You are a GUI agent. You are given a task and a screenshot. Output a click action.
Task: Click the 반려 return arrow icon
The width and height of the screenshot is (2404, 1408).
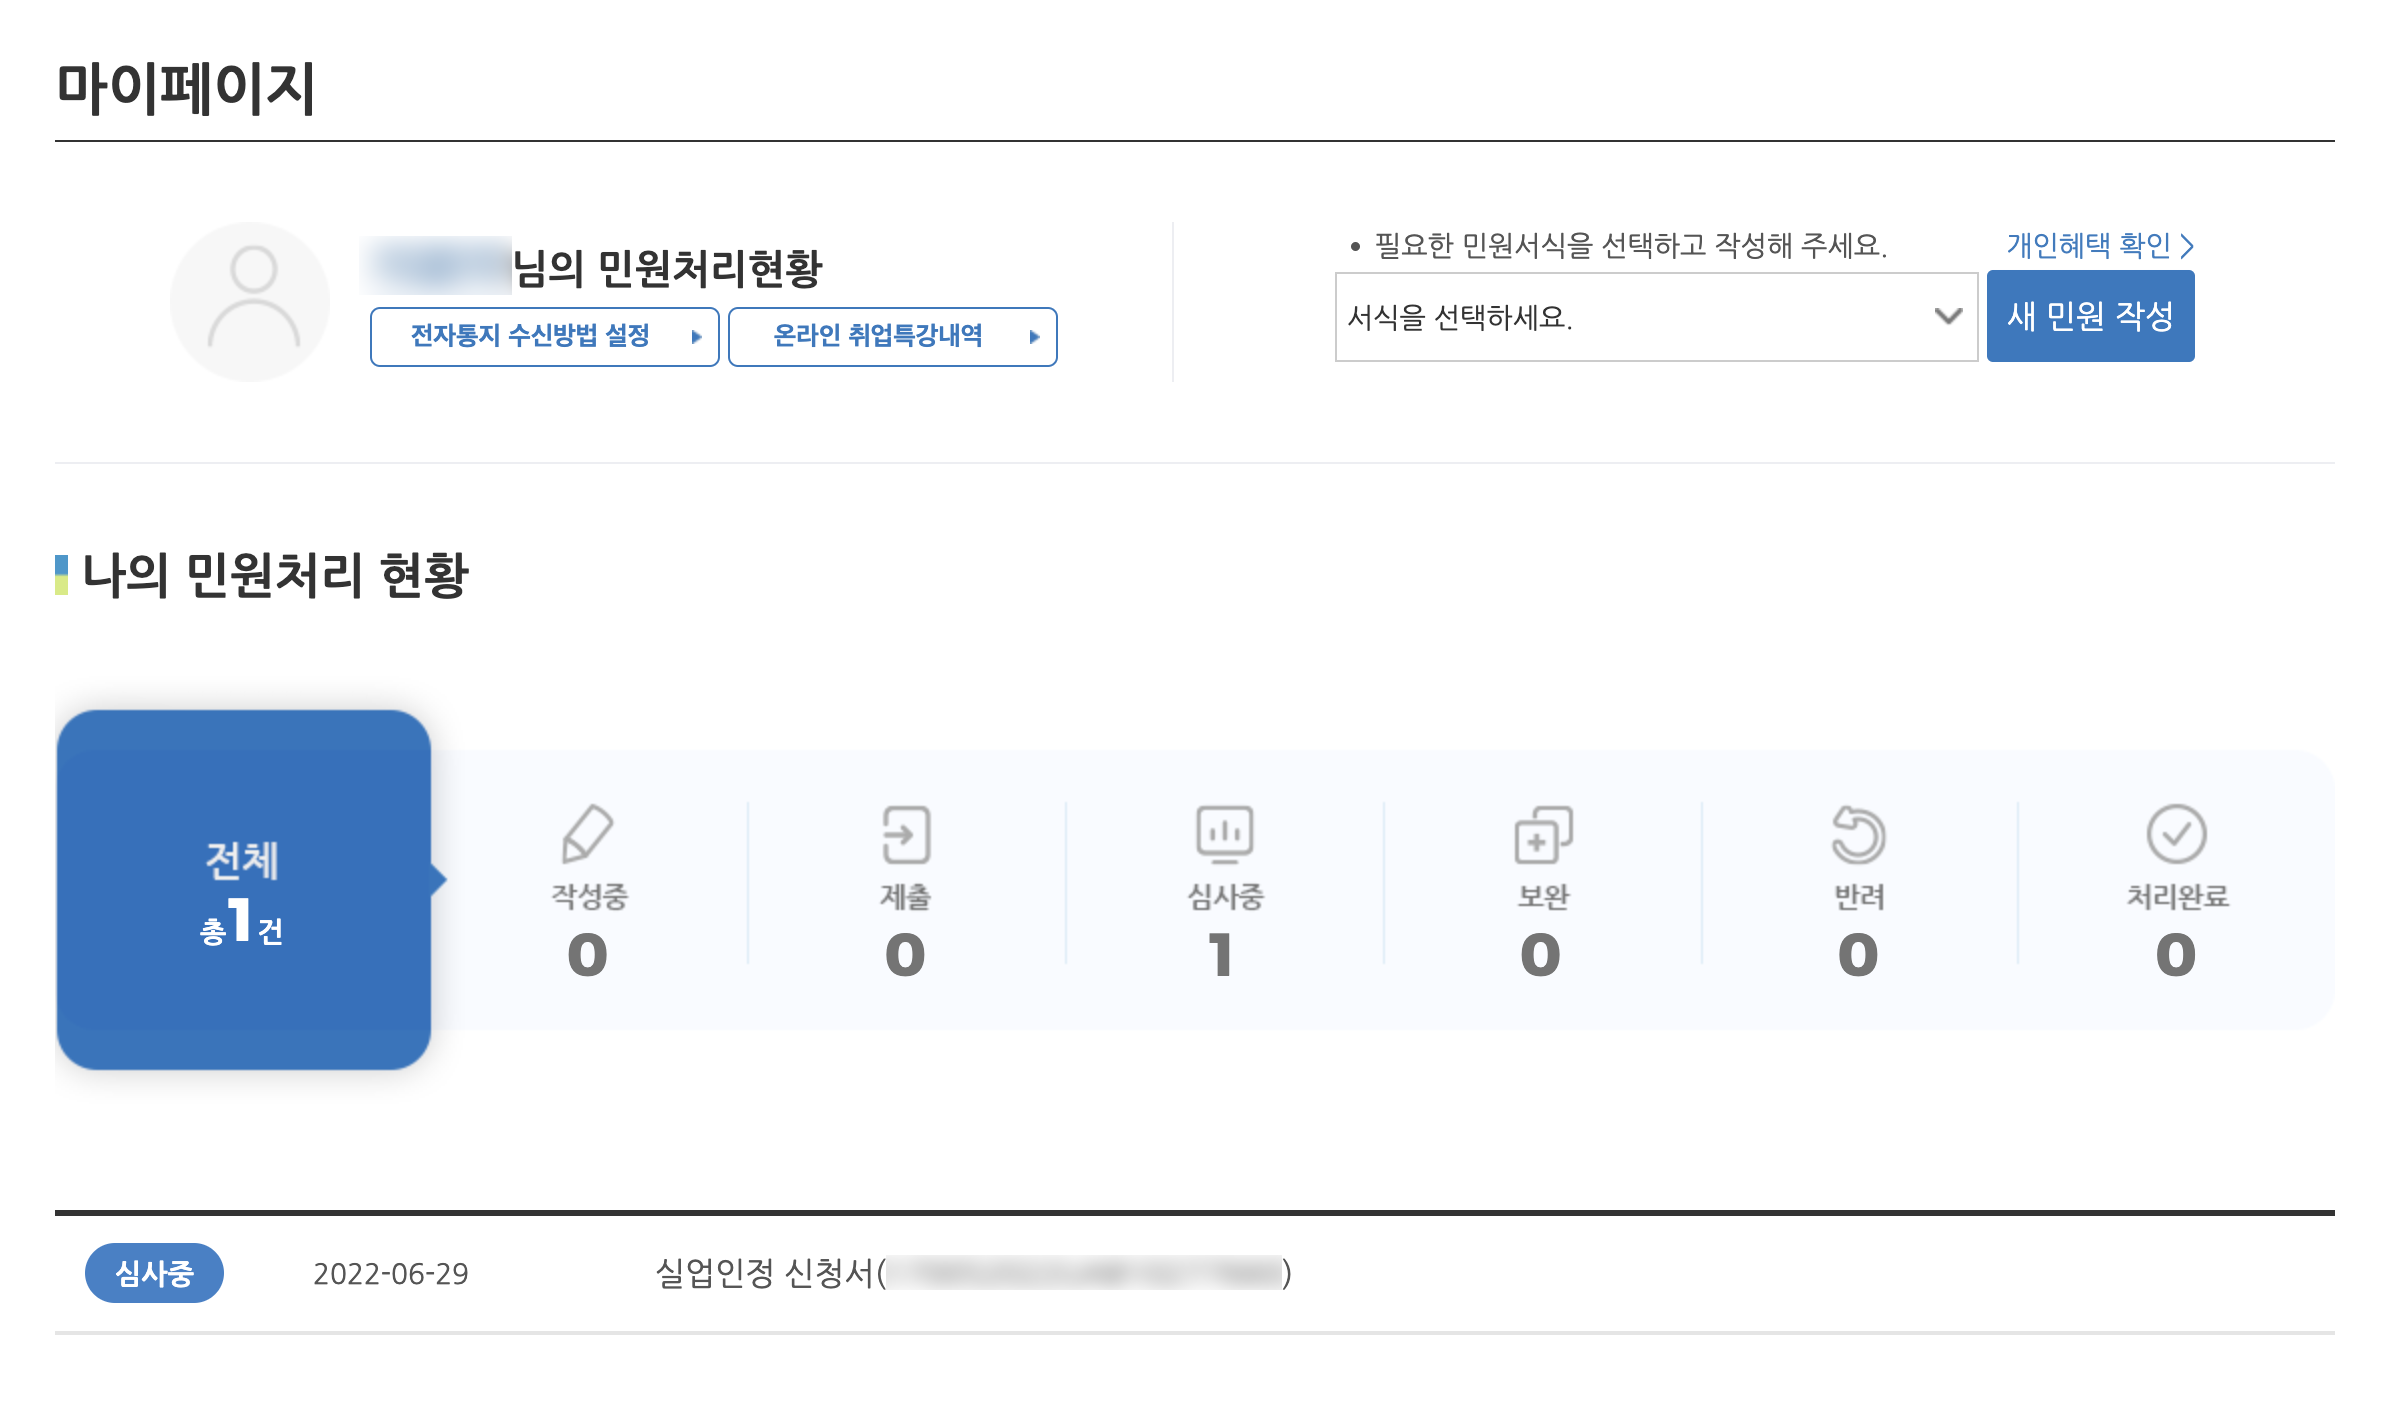pyautogui.click(x=1859, y=834)
